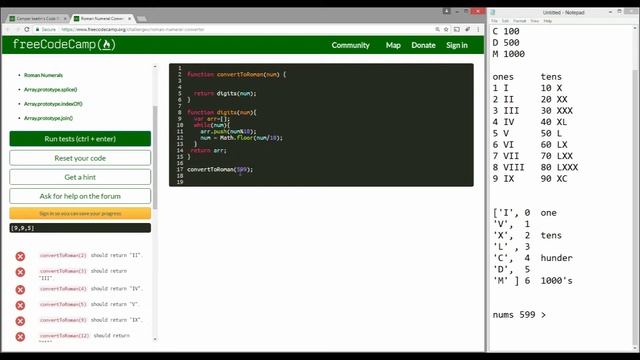Reload the page with the browser refresh icon

click(x=27, y=29)
